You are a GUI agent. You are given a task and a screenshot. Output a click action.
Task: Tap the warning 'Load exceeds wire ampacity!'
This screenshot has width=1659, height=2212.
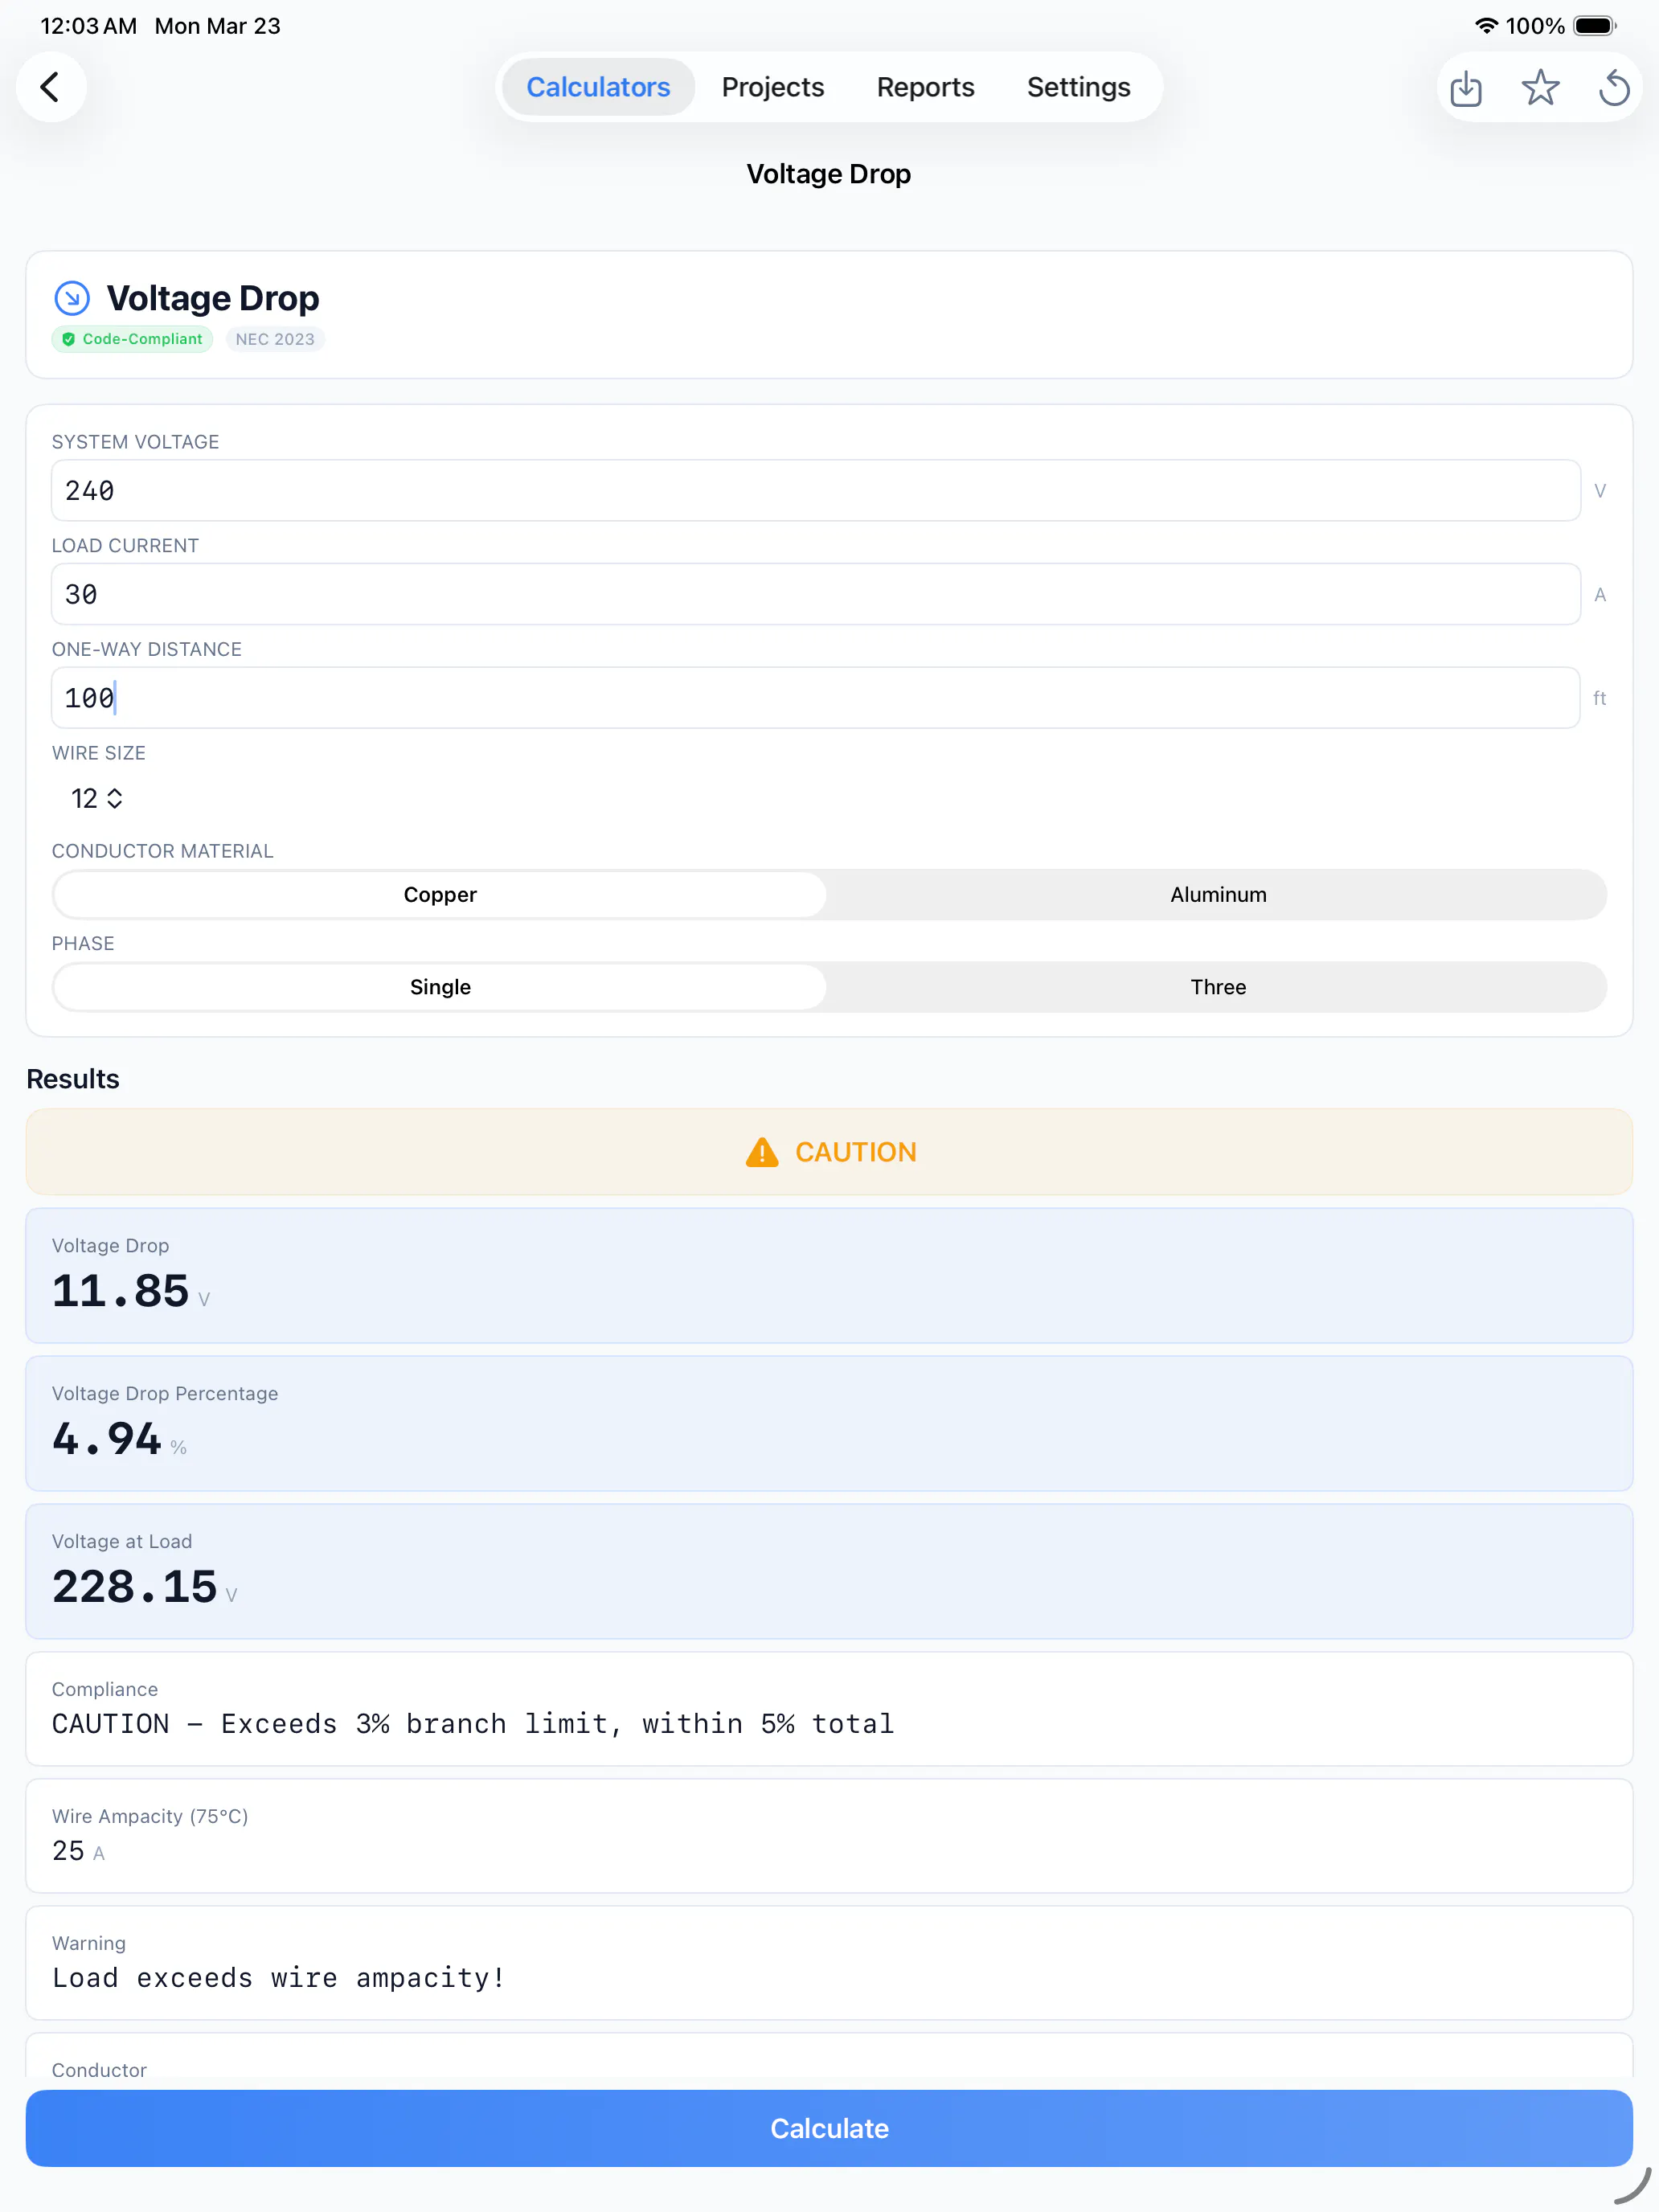(x=278, y=1978)
